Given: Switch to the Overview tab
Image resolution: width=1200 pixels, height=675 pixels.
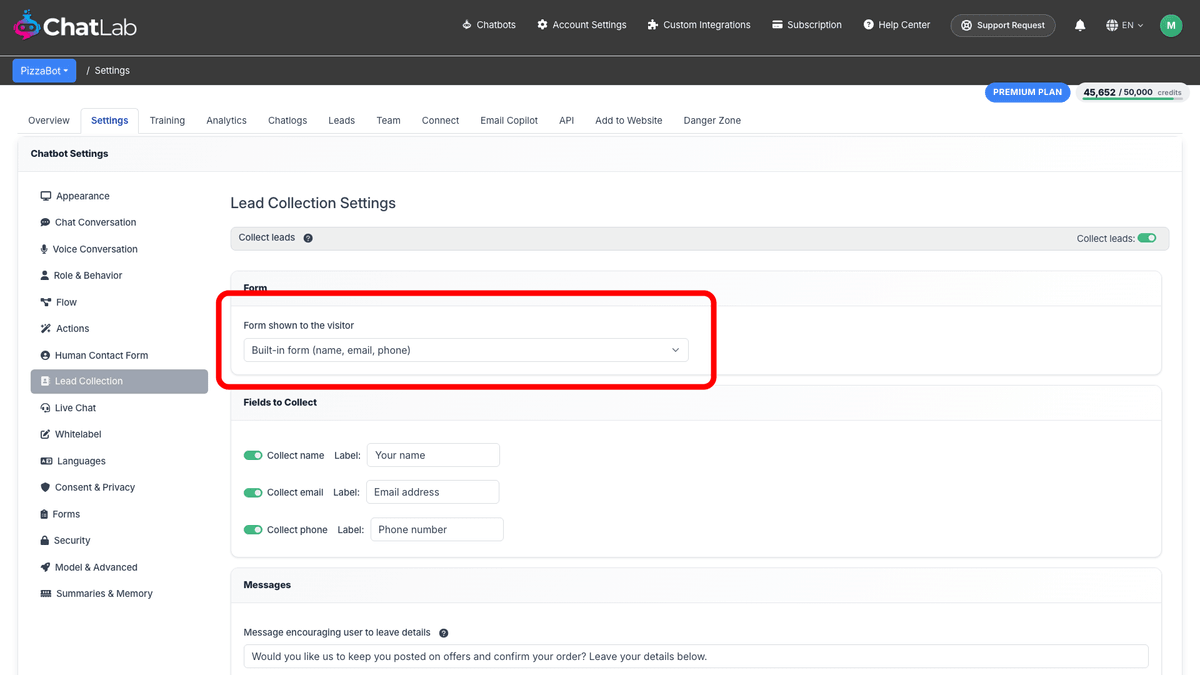Looking at the screenshot, I should point(49,120).
